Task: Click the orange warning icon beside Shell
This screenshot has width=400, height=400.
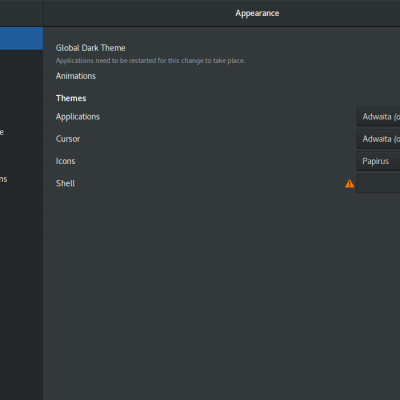Action: coord(349,184)
